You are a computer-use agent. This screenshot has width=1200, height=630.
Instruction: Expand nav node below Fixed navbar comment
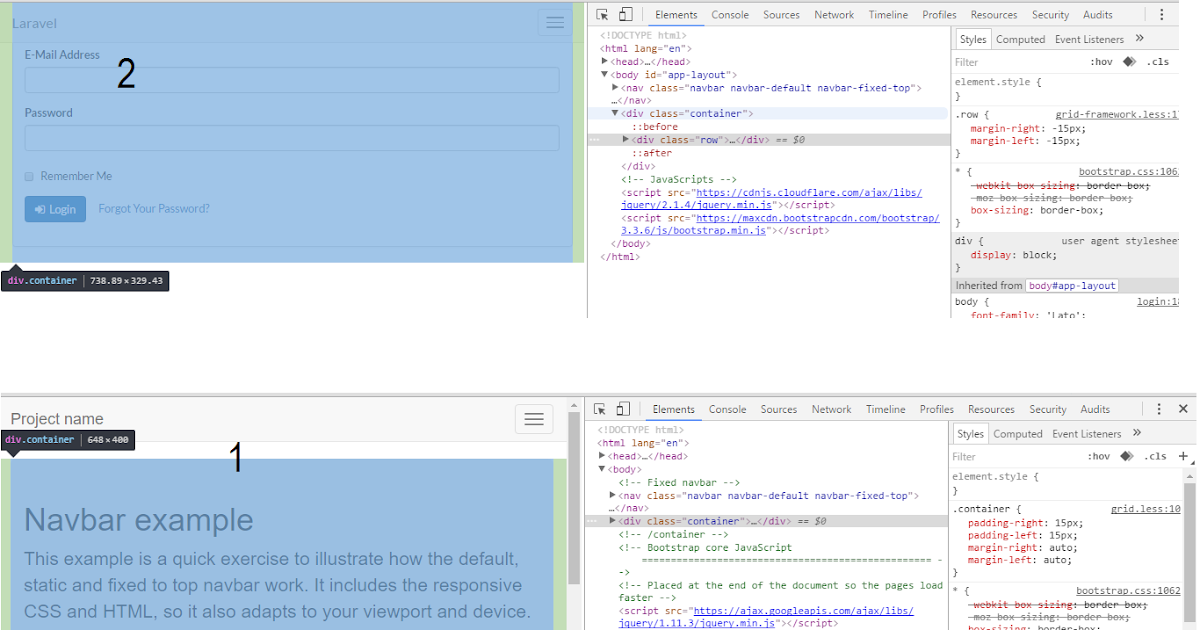coord(613,495)
